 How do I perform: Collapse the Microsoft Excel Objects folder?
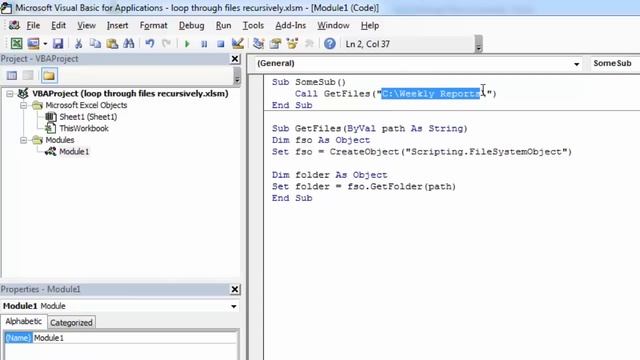click(24, 105)
